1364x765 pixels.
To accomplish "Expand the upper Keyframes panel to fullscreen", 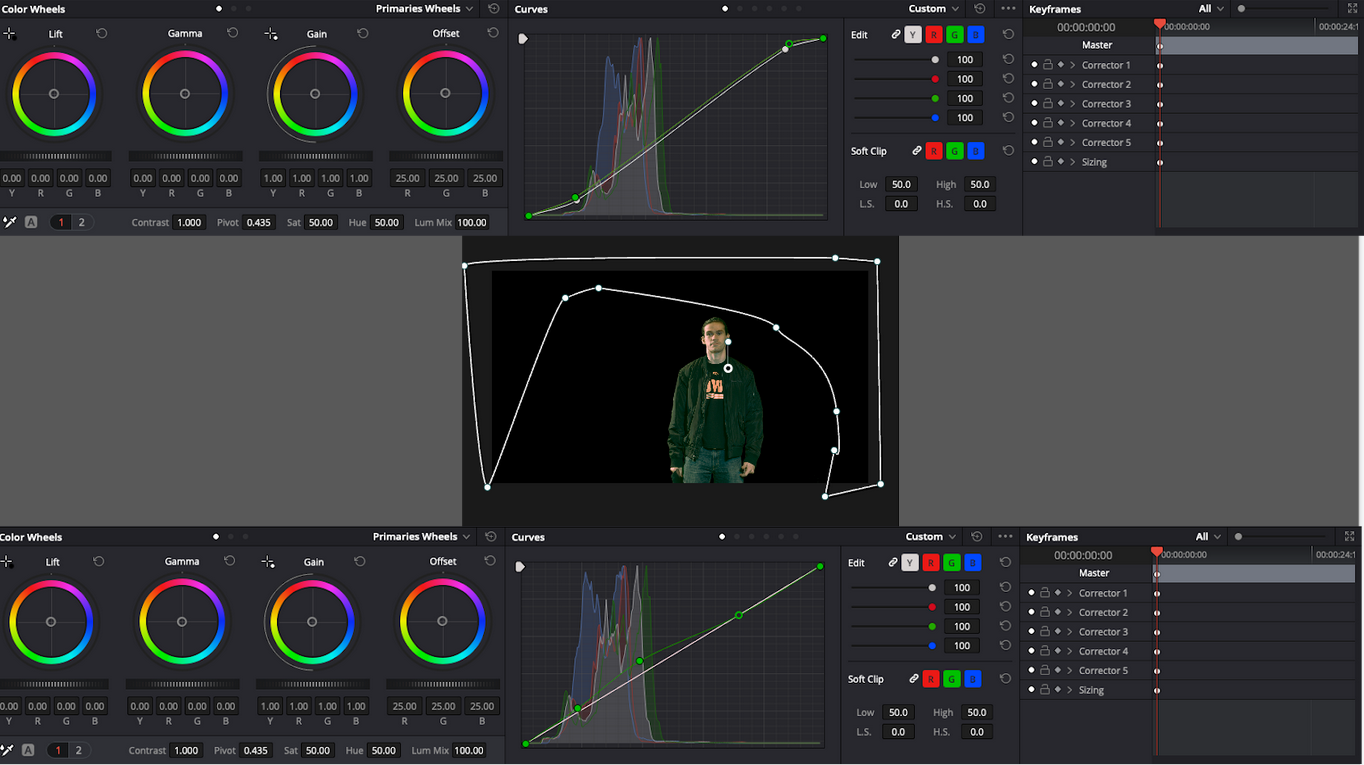I will (x=1353, y=8).
